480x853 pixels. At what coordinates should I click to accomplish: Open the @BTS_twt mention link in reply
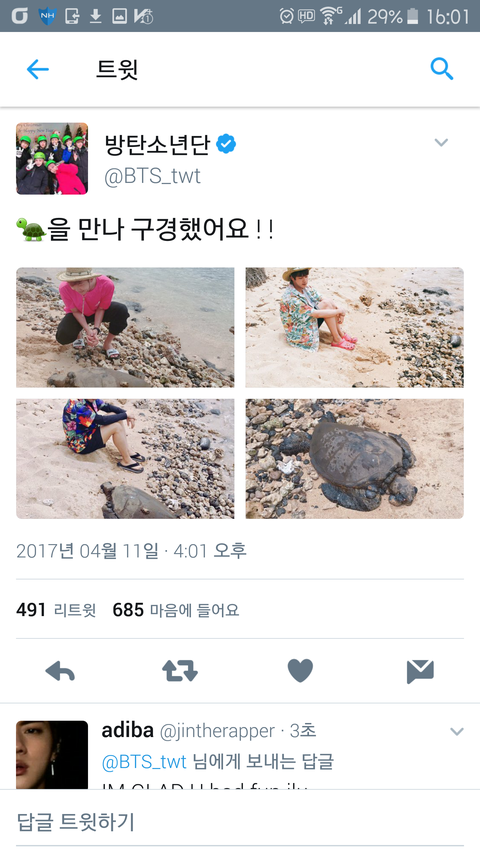pyautogui.click(x=144, y=762)
